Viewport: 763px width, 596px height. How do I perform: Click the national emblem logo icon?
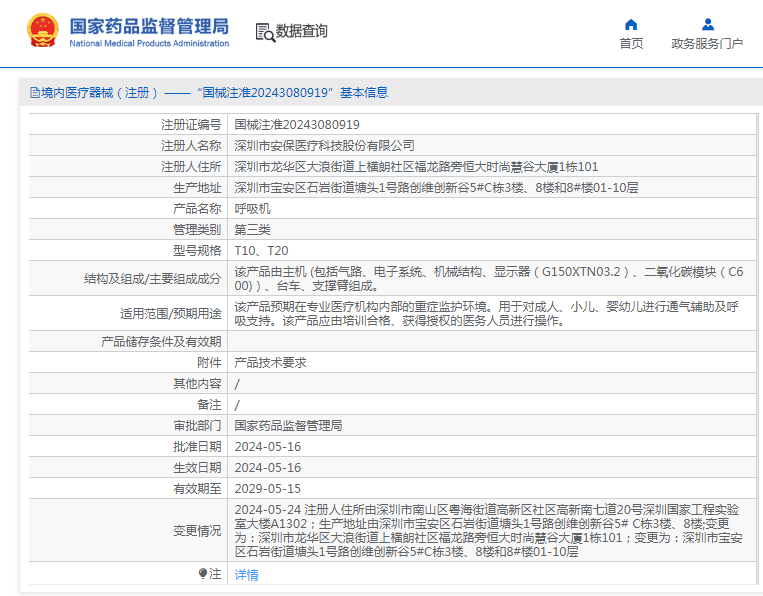pos(42,31)
